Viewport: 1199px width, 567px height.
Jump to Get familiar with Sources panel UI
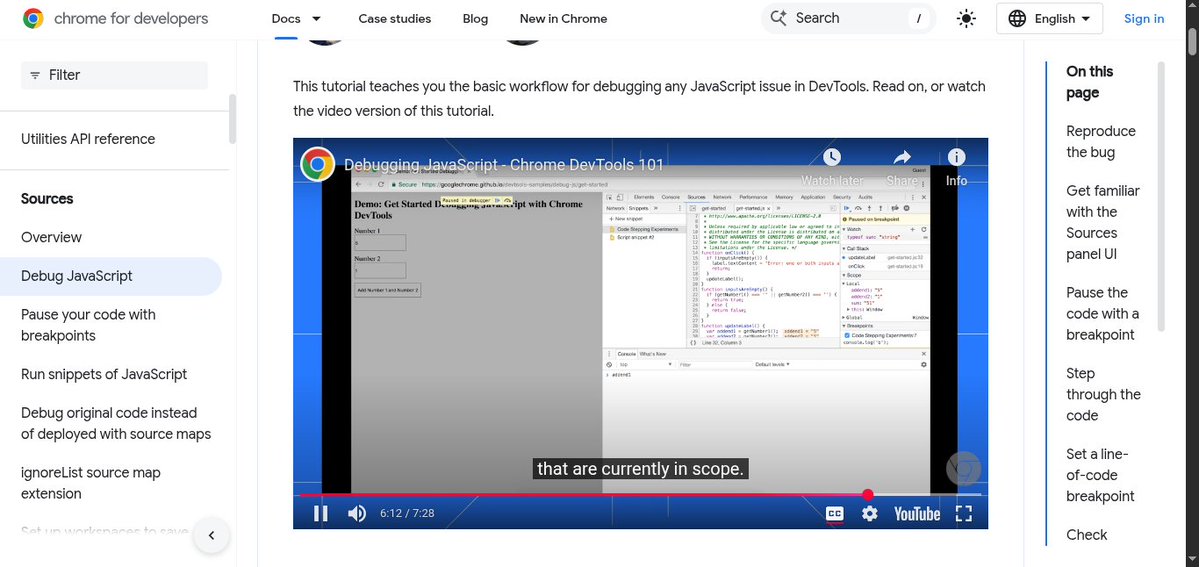[1103, 223]
